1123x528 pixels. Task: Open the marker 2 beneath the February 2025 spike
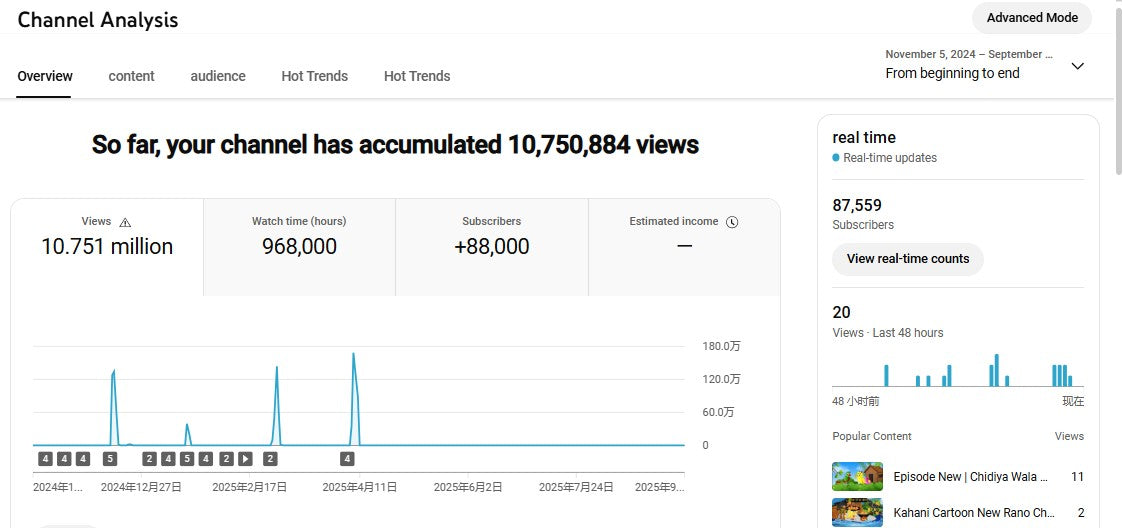(x=270, y=459)
